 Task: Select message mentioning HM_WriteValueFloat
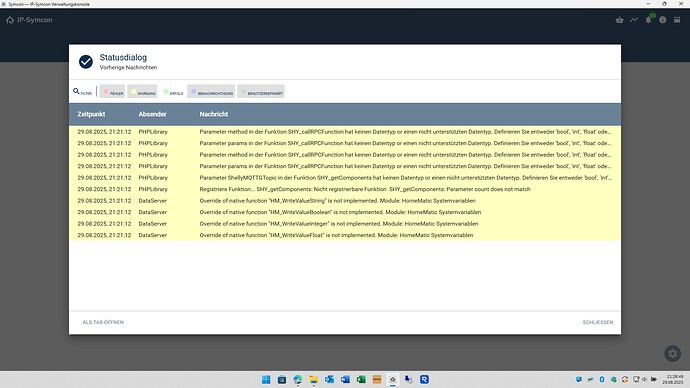[345, 235]
